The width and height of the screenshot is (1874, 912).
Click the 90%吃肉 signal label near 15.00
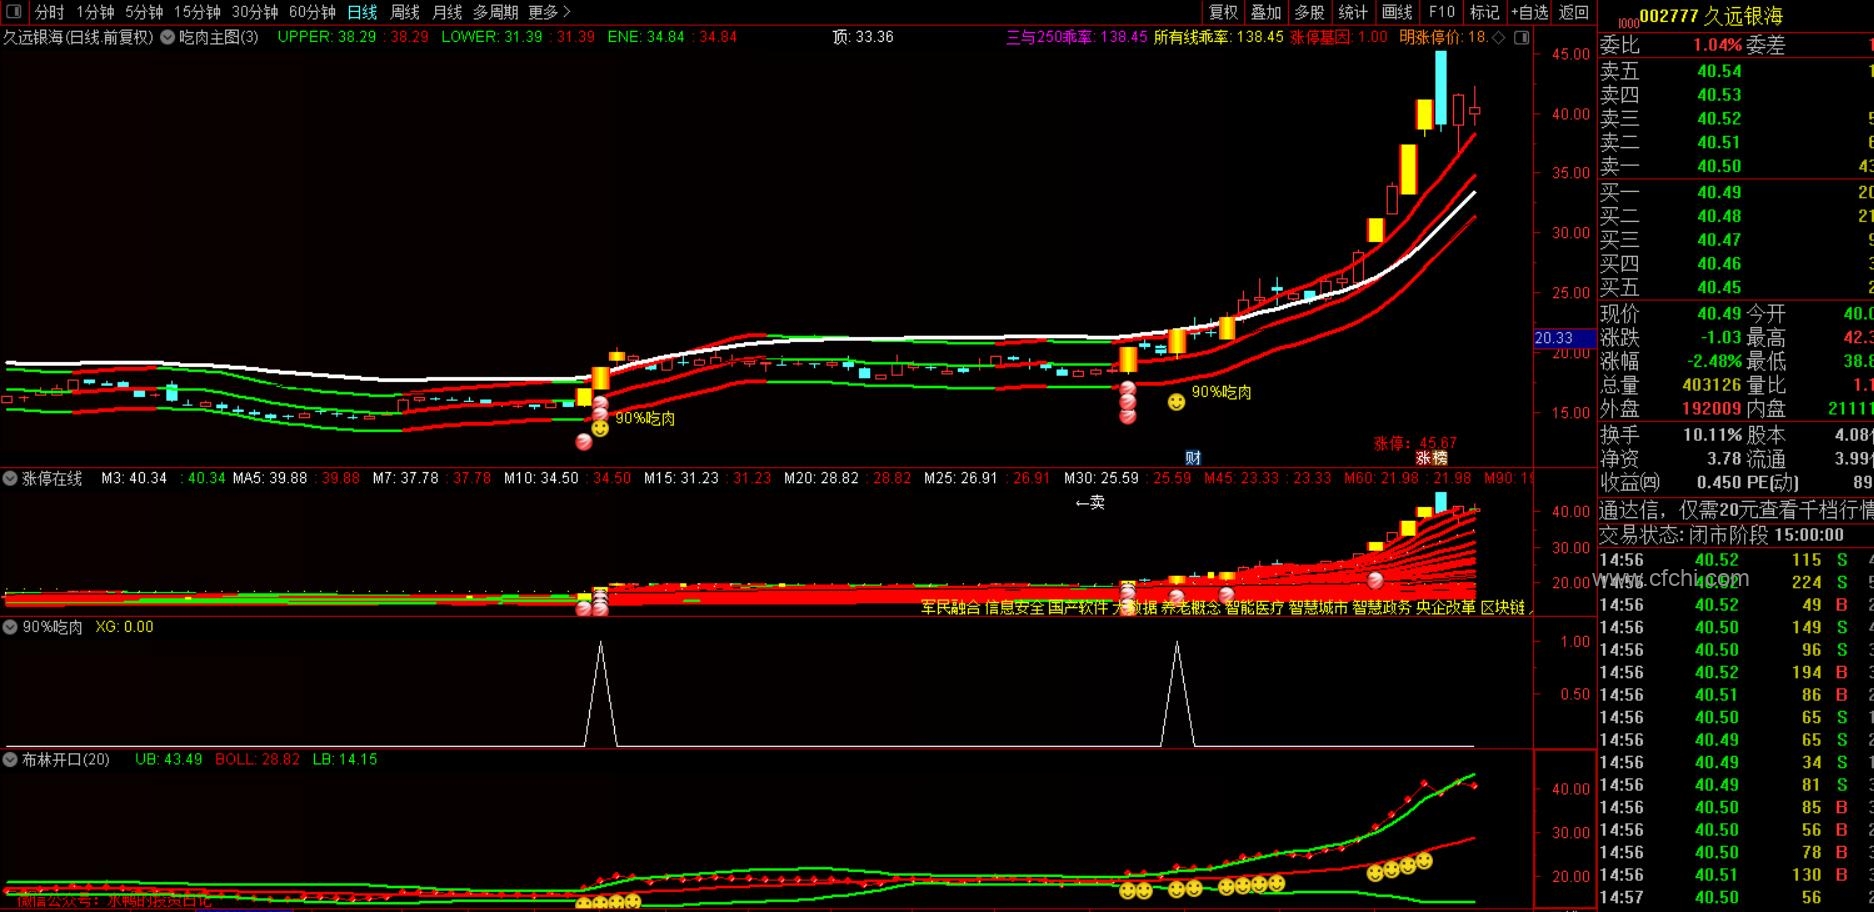(x=645, y=418)
